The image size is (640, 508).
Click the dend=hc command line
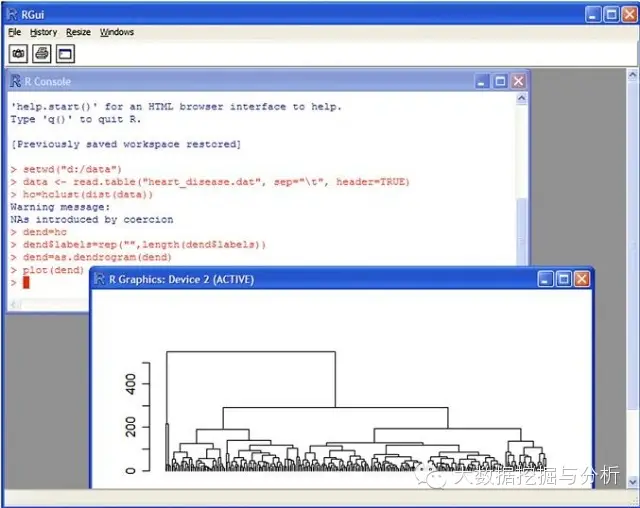pos(38,232)
